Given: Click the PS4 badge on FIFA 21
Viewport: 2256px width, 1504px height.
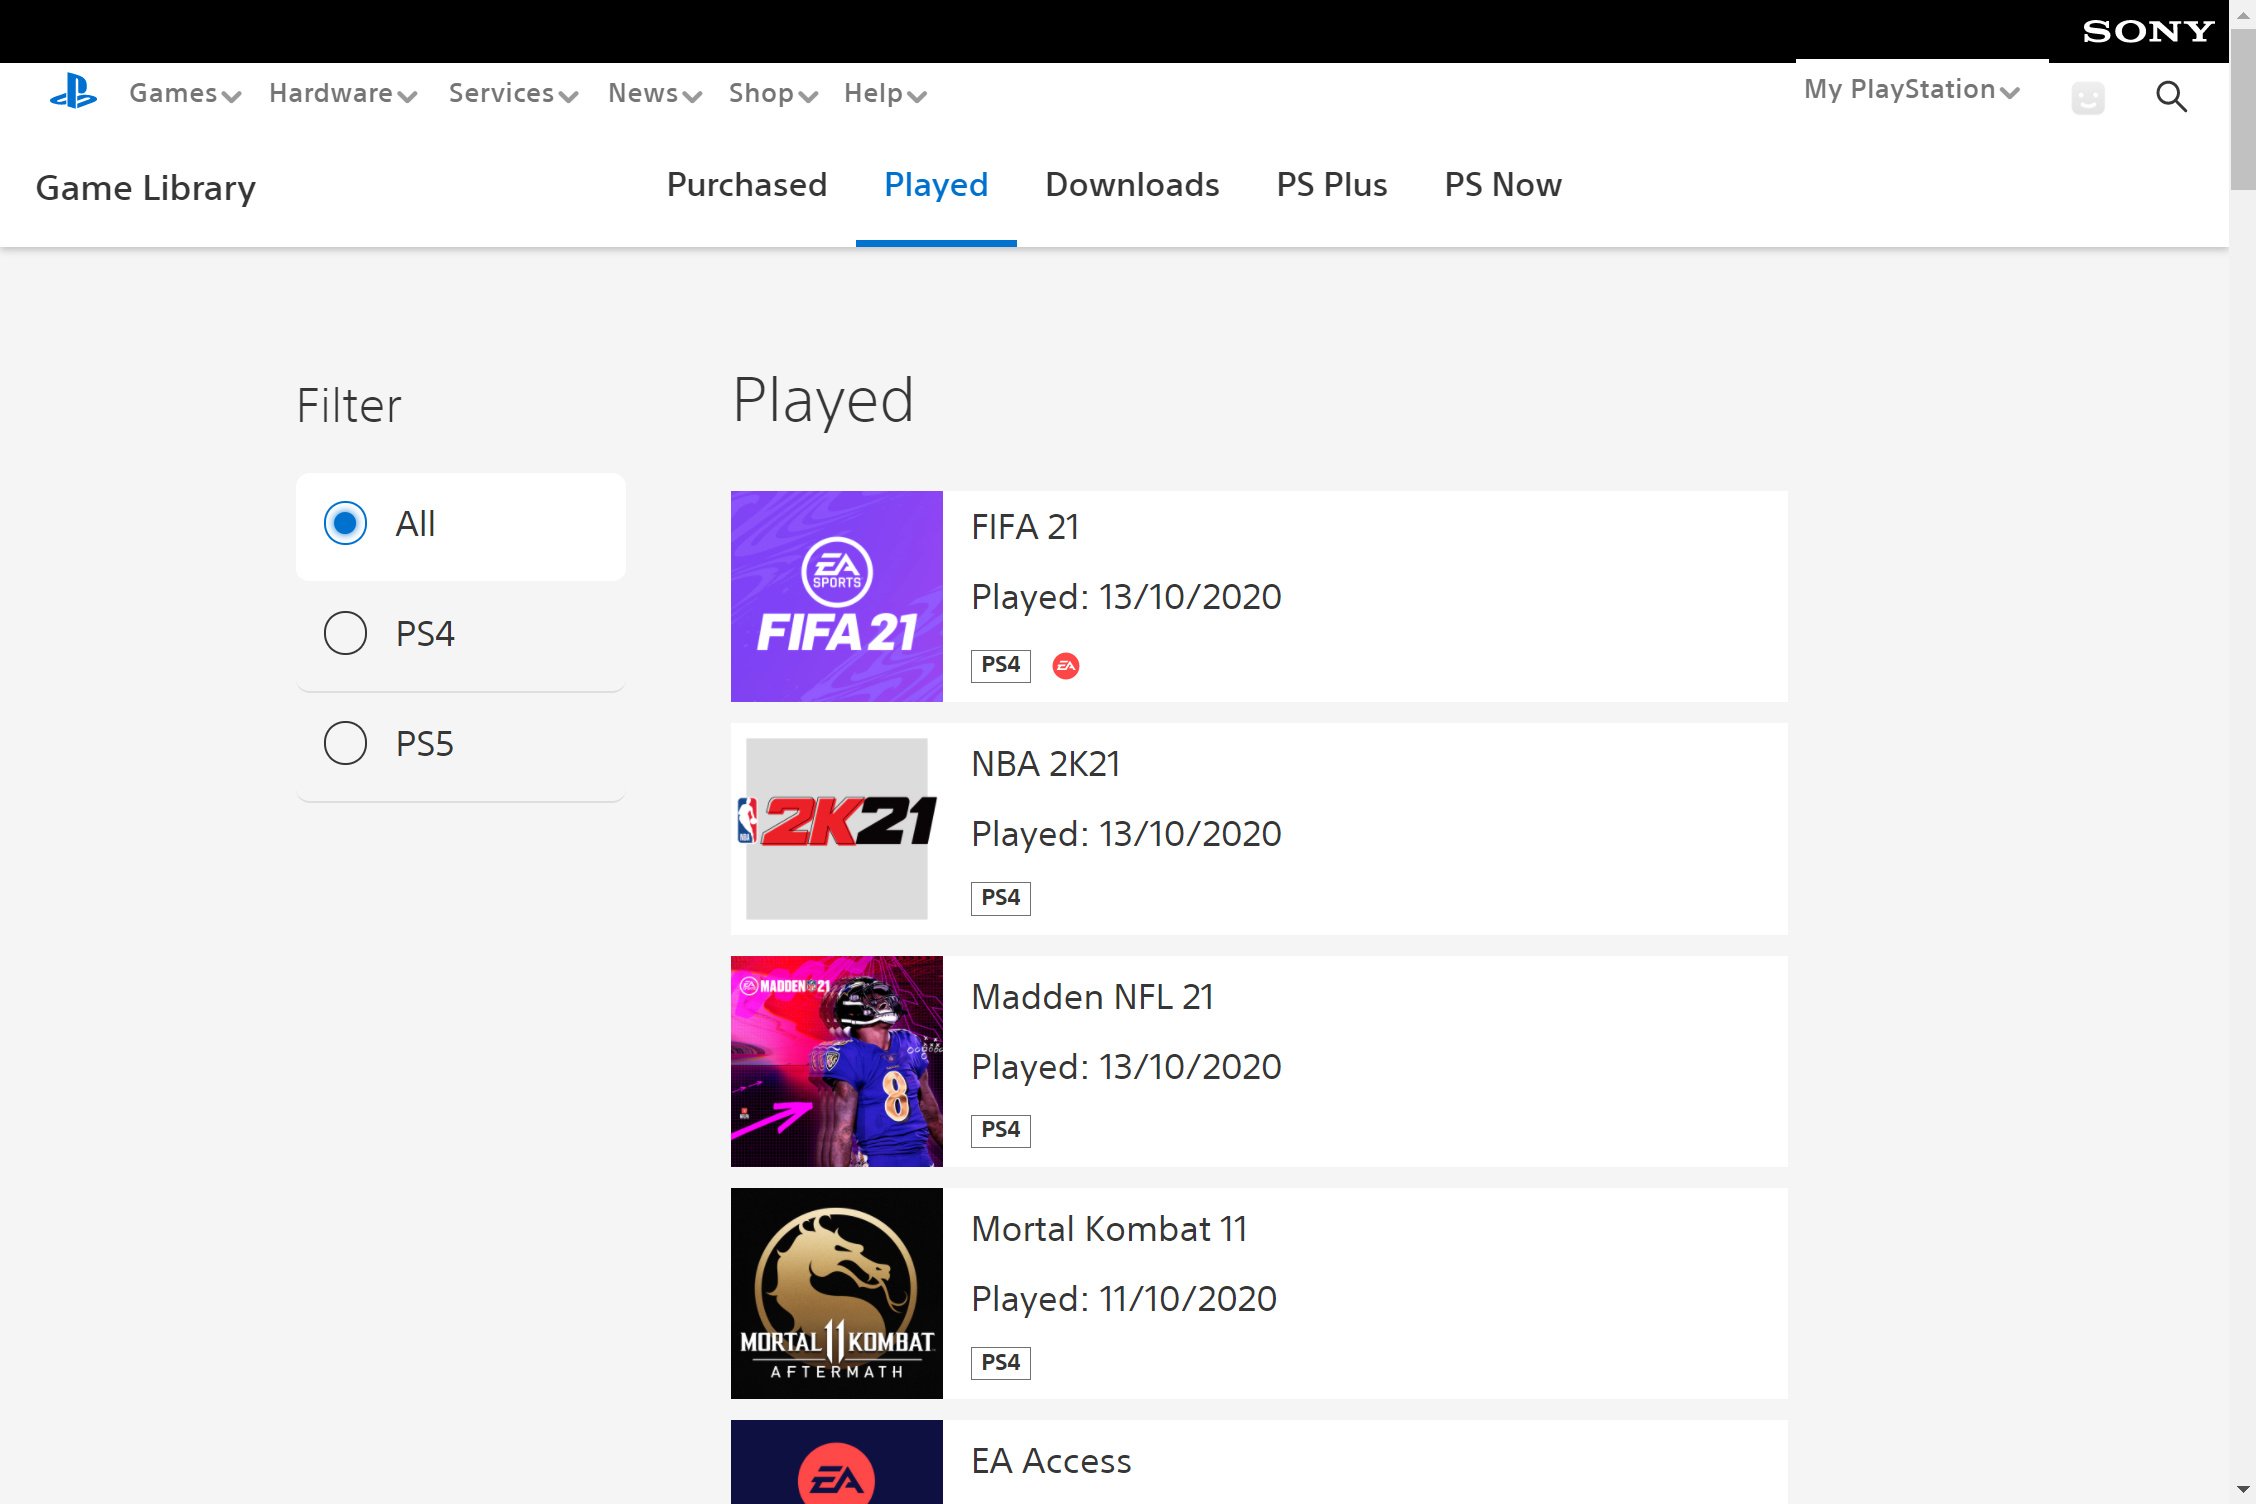Looking at the screenshot, I should click(x=1002, y=663).
